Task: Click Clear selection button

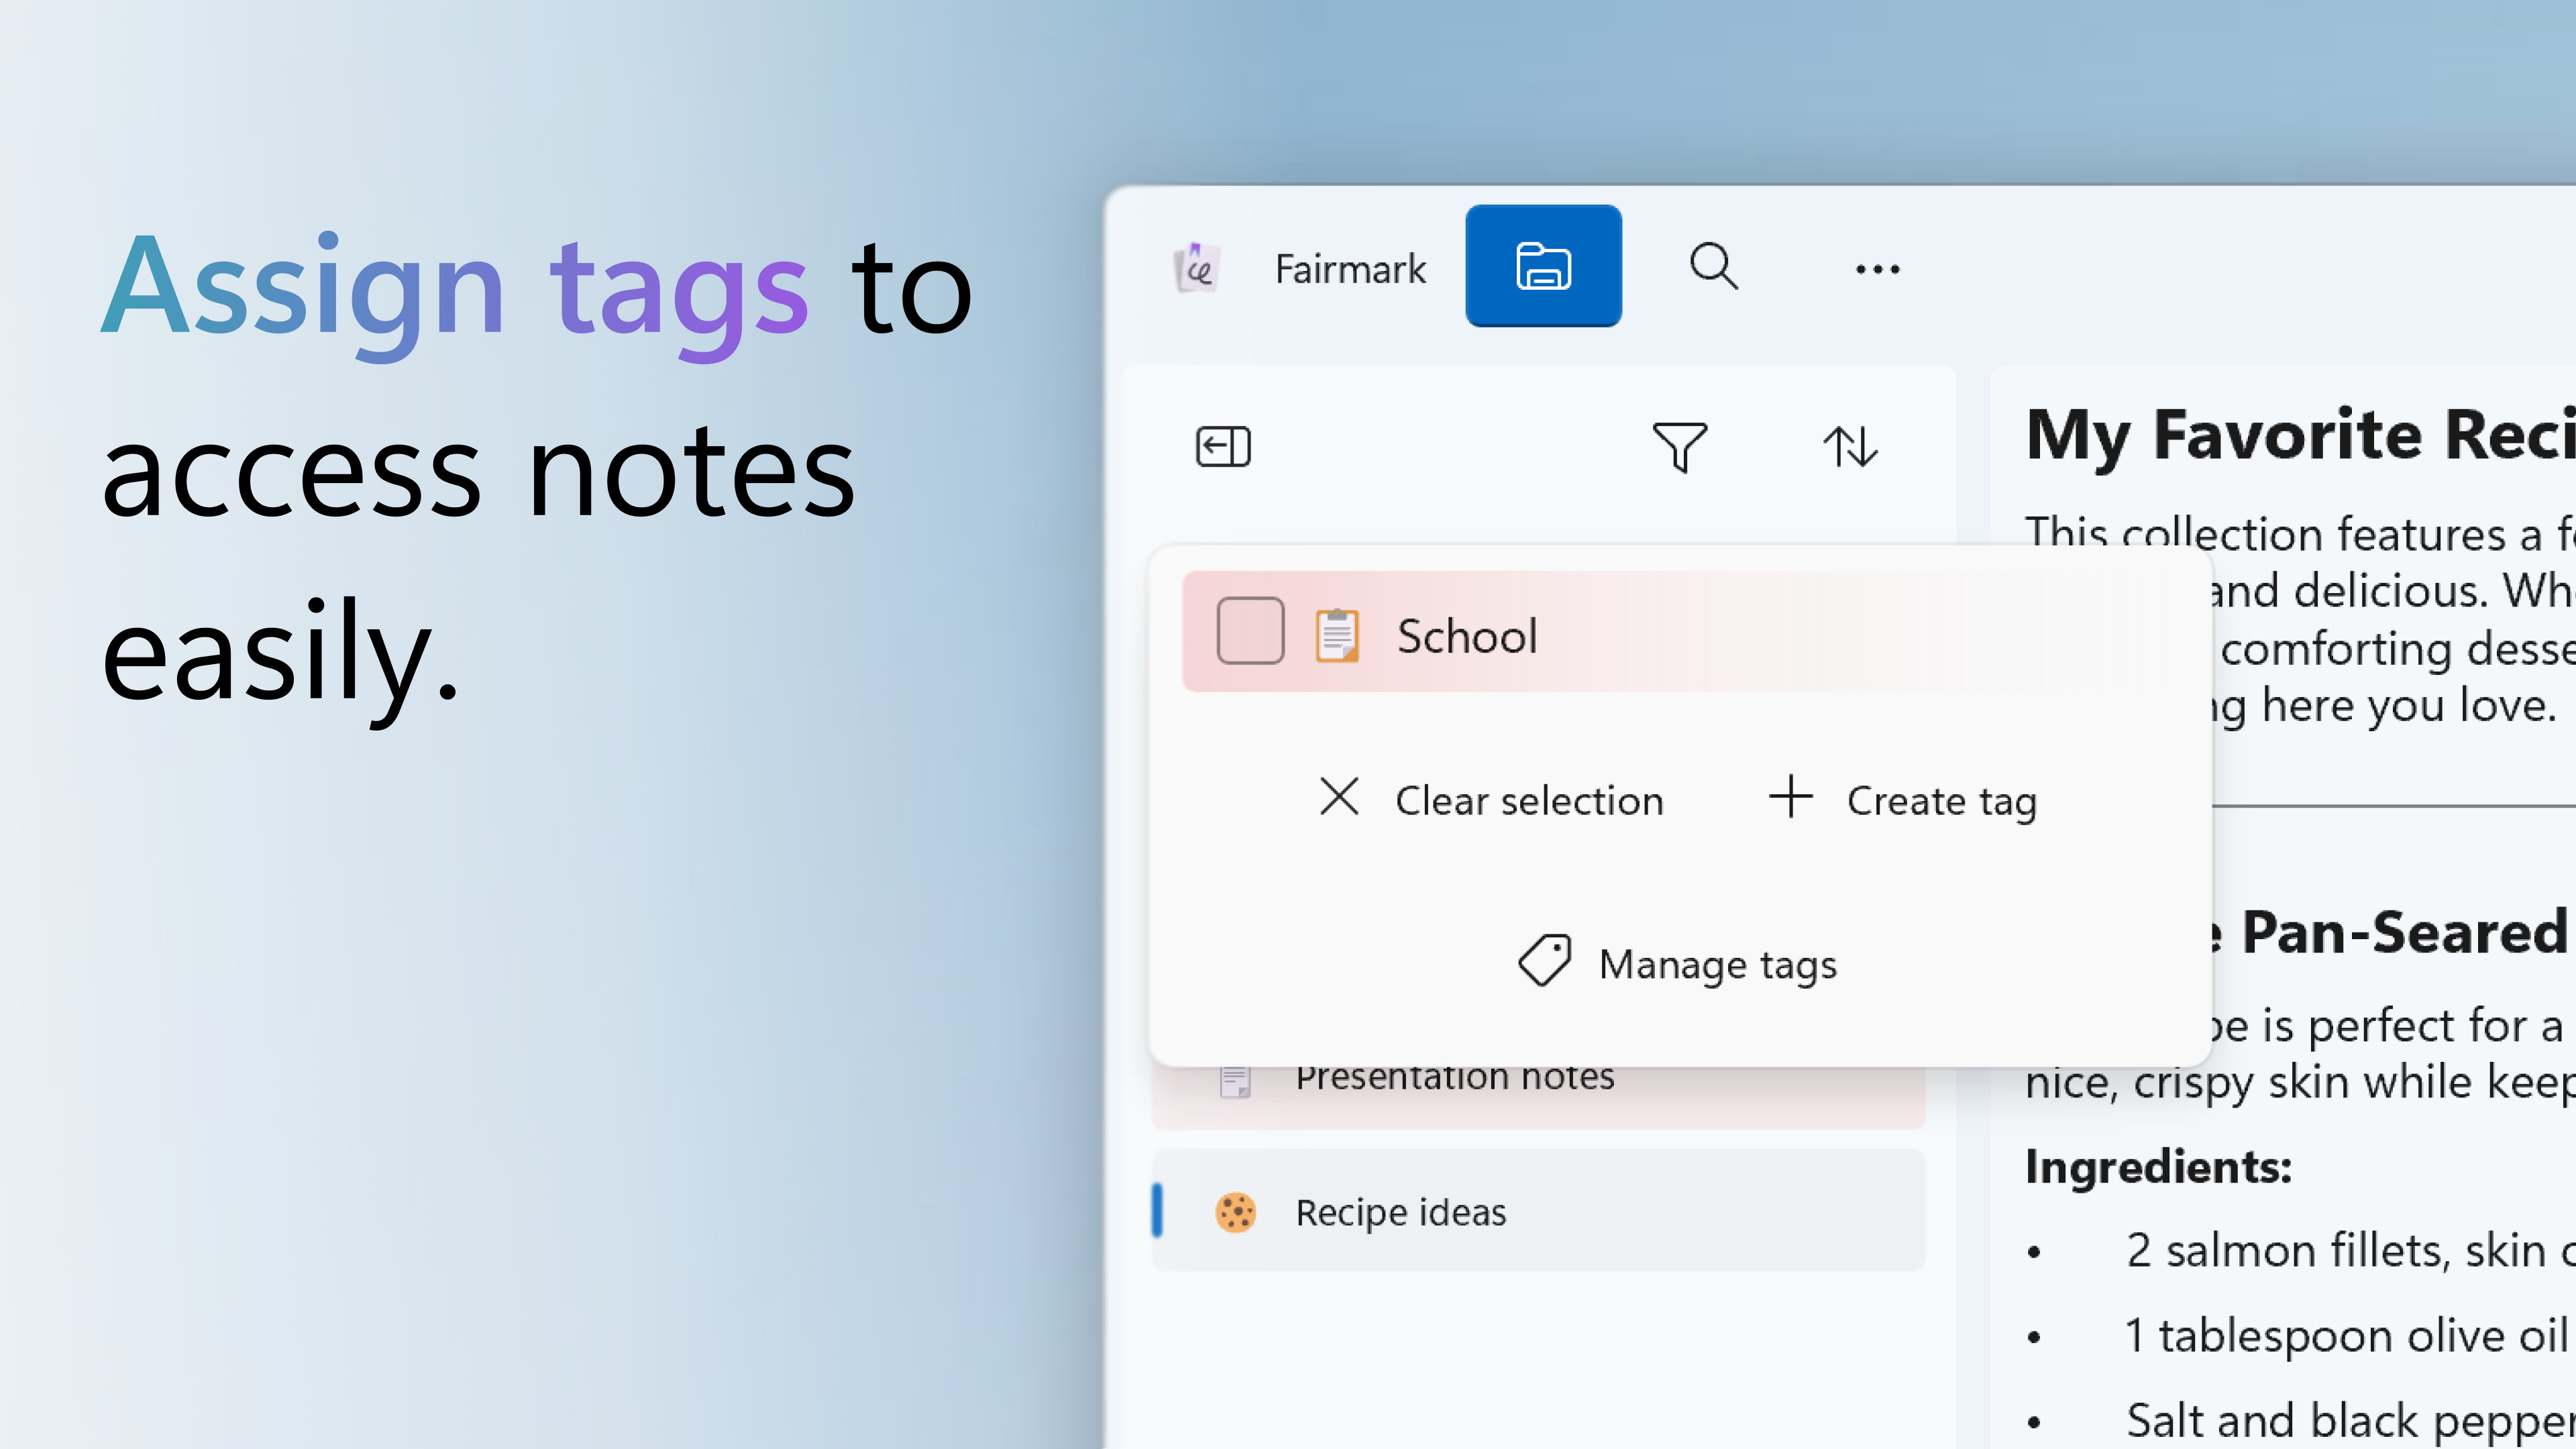Action: [1490, 800]
